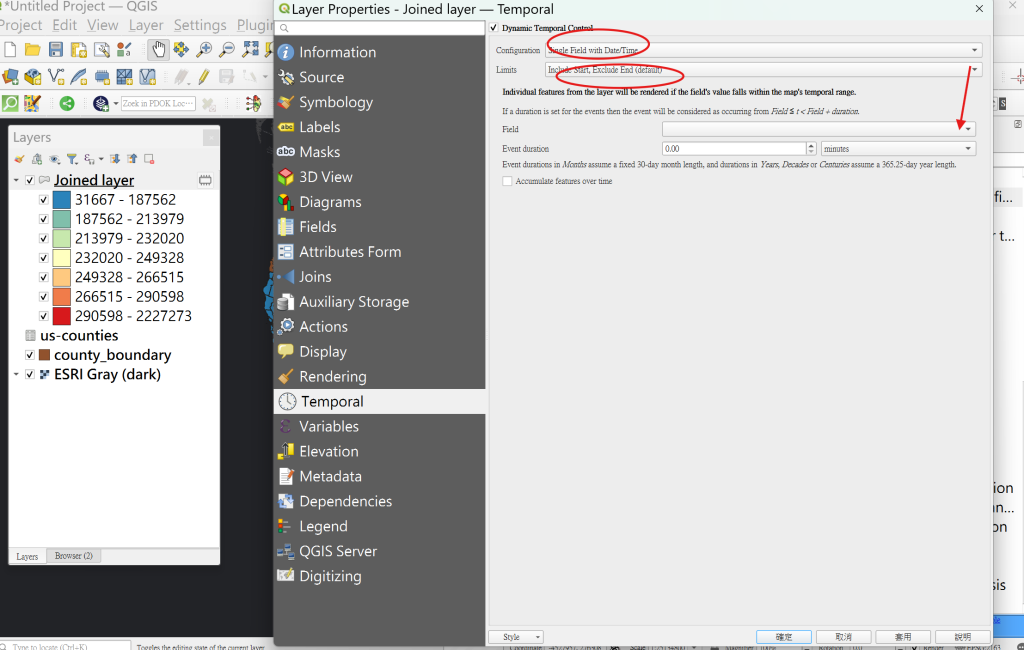This screenshot has height=650, width=1024.
Task: Click the 說明 (Help) button
Action: 963,637
